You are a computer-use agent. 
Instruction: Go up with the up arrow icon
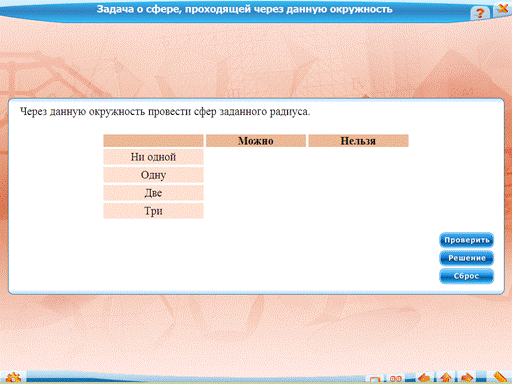446,378
